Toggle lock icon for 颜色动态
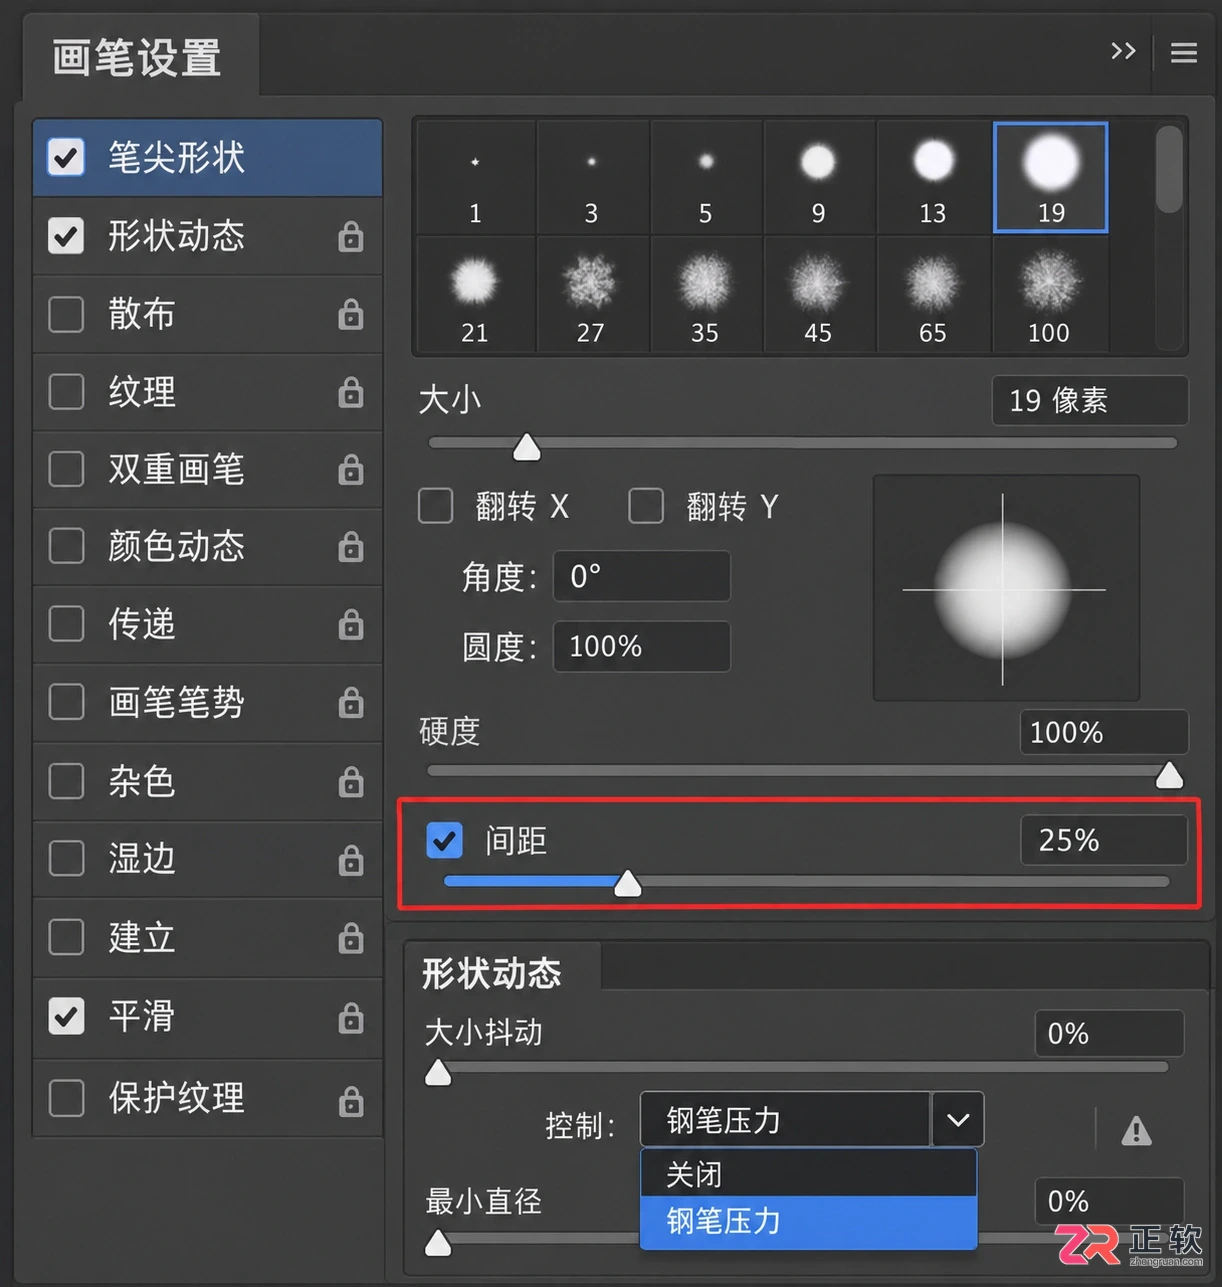Screen dimensions: 1222x1287 [351, 546]
